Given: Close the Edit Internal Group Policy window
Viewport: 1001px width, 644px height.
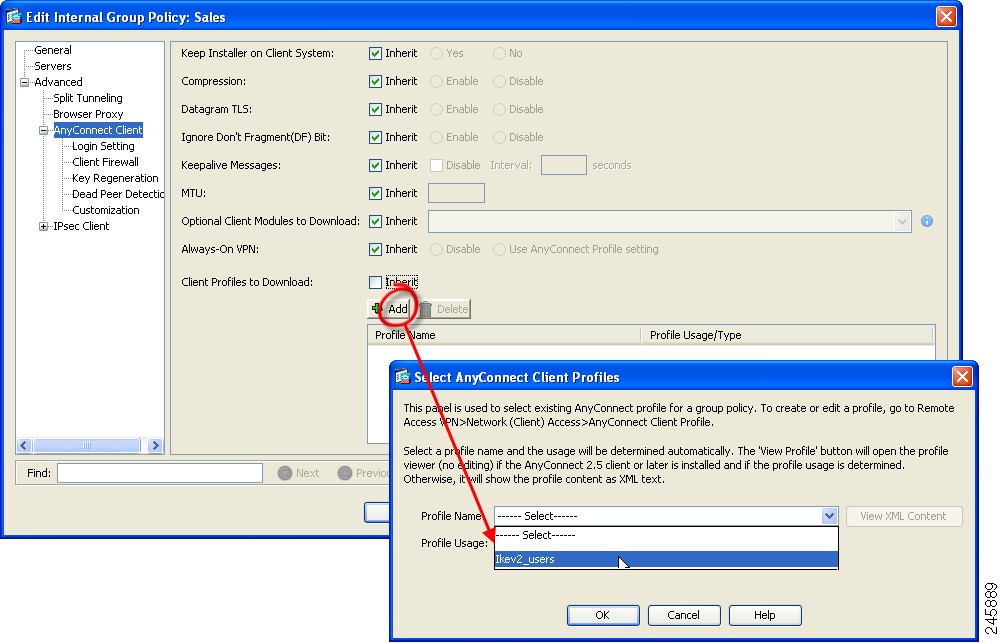Looking at the screenshot, I should [946, 17].
